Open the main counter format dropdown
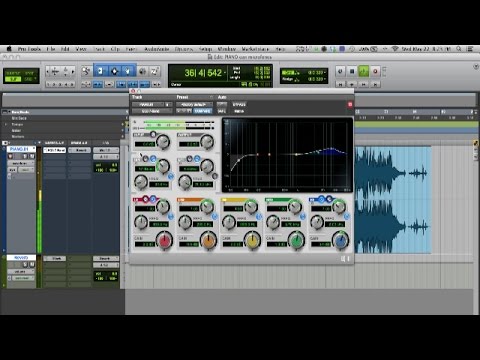This screenshot has width=480, height=360. 225,72
